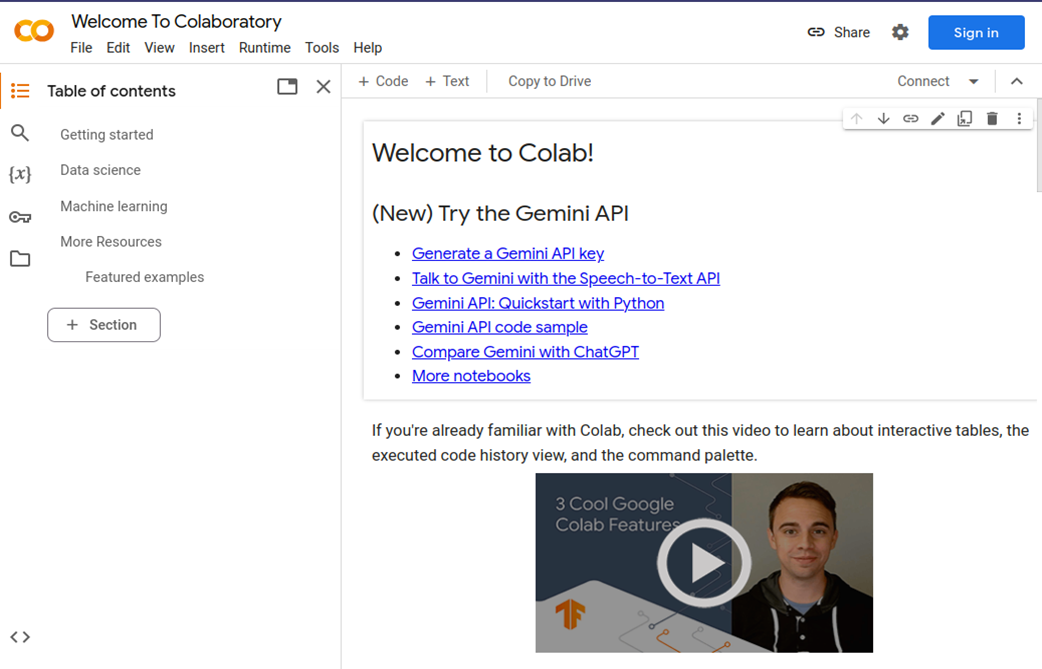Image resolution: width=1042 pixels, height=669 pixels.
Task: Move the cell down using the arrow
Action: tap(883, 119)
